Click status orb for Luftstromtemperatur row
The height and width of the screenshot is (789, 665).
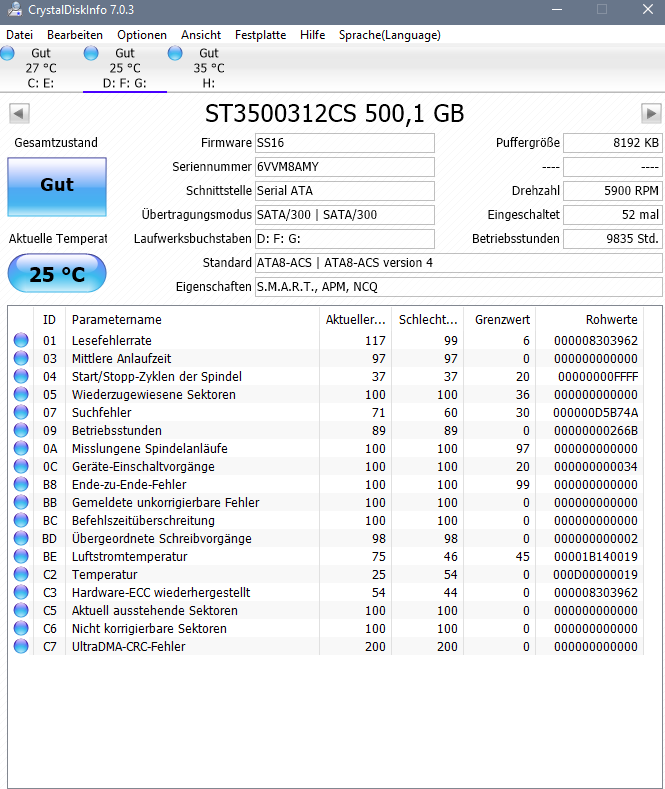pyautogui.click(x=21, y=556)
